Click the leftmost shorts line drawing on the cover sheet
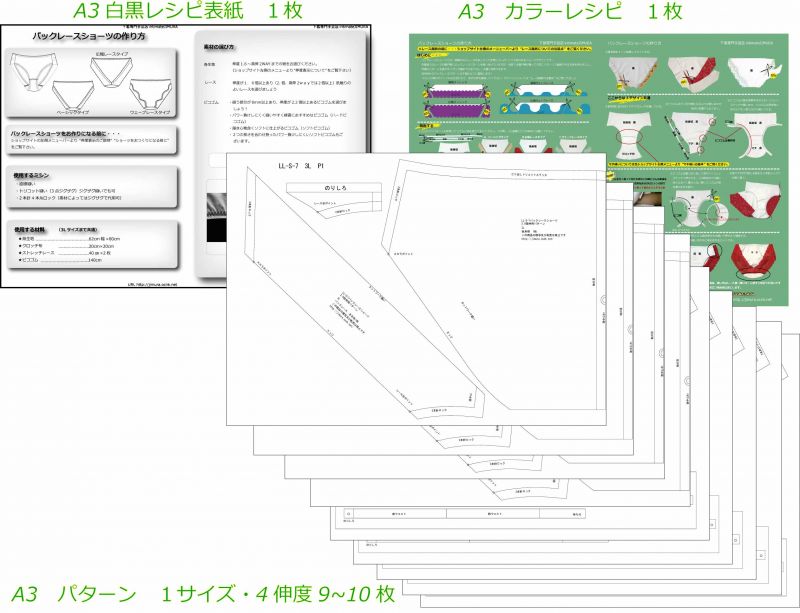This screenshot has height=613, width=800. coord(33,70)
